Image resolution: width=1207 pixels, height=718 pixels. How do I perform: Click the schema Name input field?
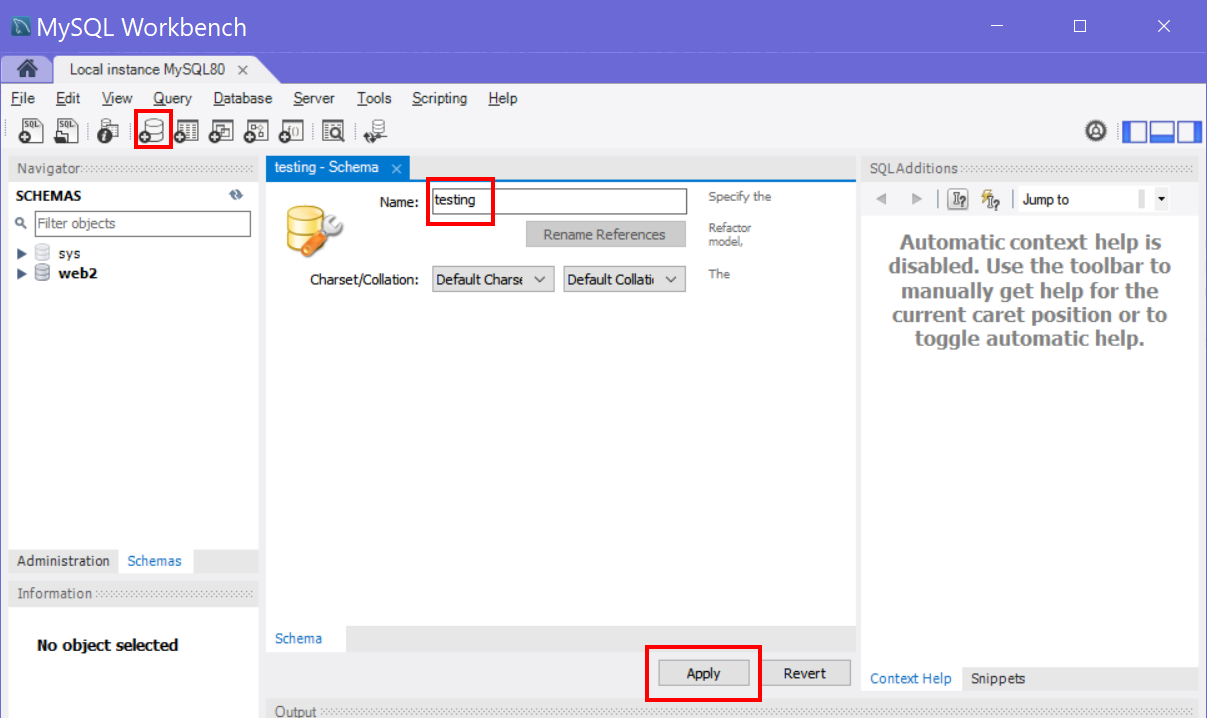[x=558, y=201]
